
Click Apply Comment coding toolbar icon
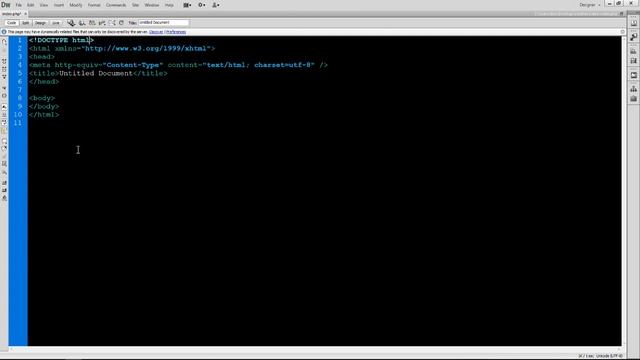(x=4, y=141)
